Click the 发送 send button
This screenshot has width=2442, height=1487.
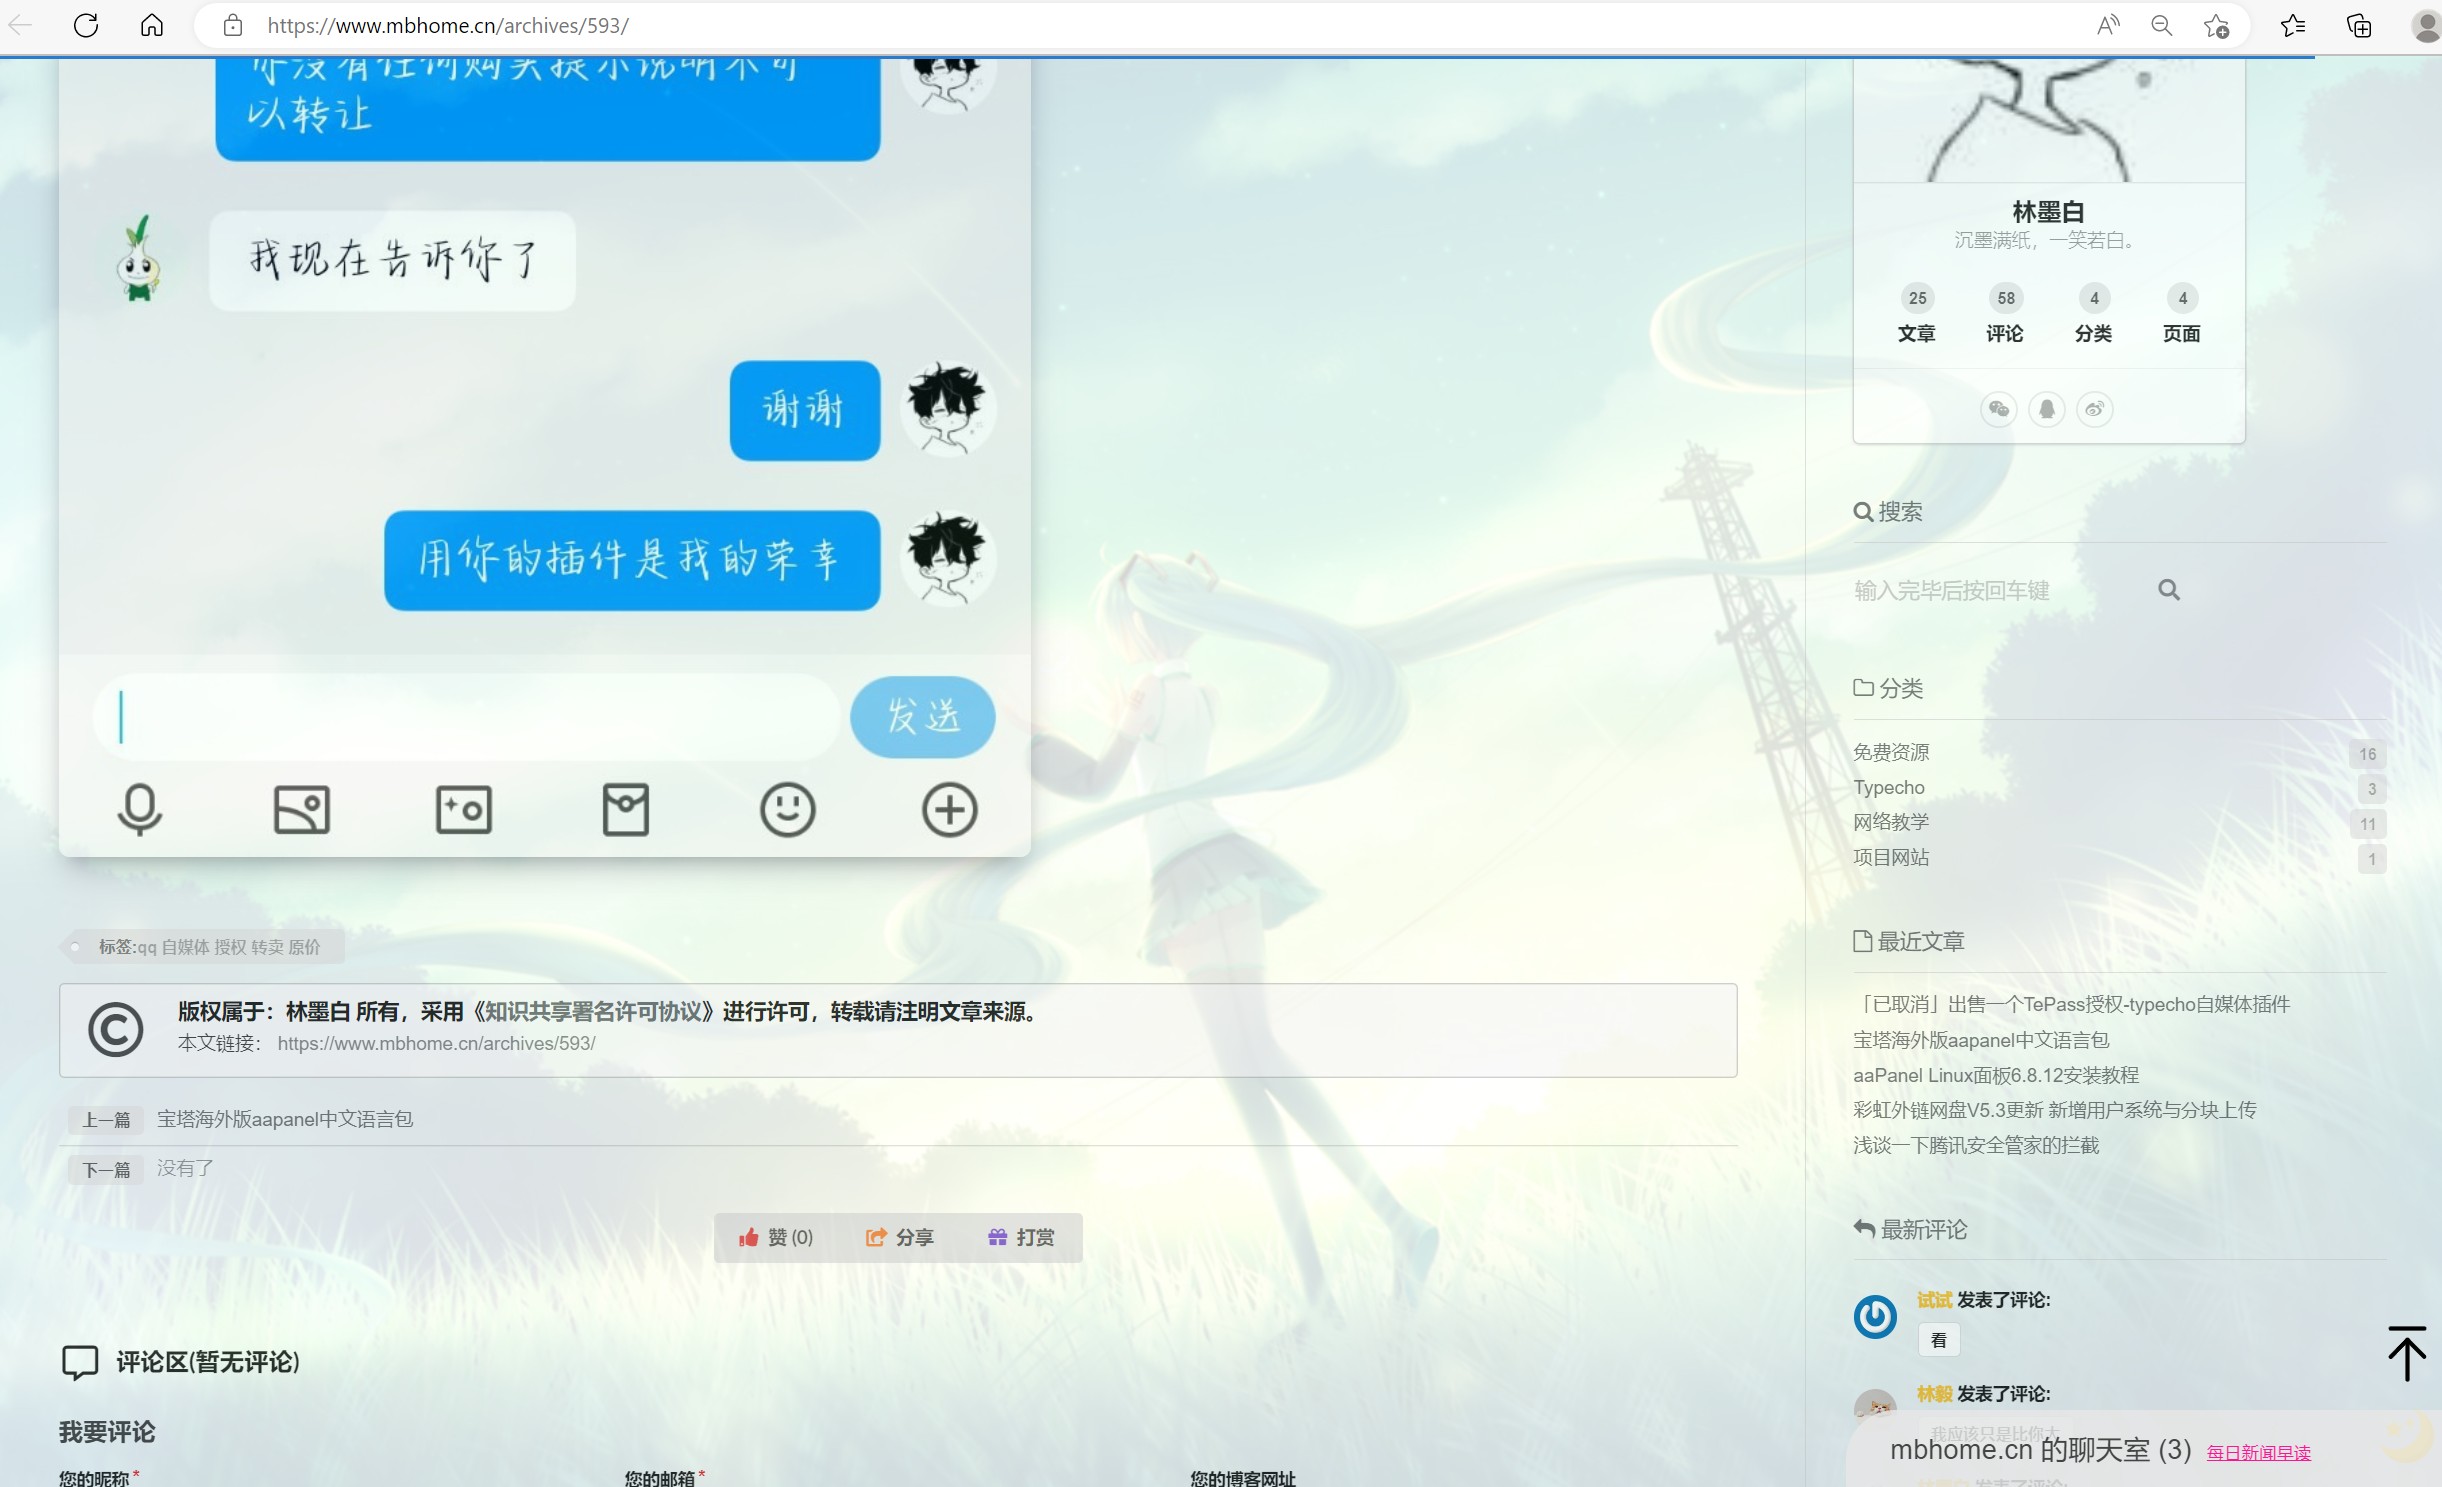[x=922, y=716]
